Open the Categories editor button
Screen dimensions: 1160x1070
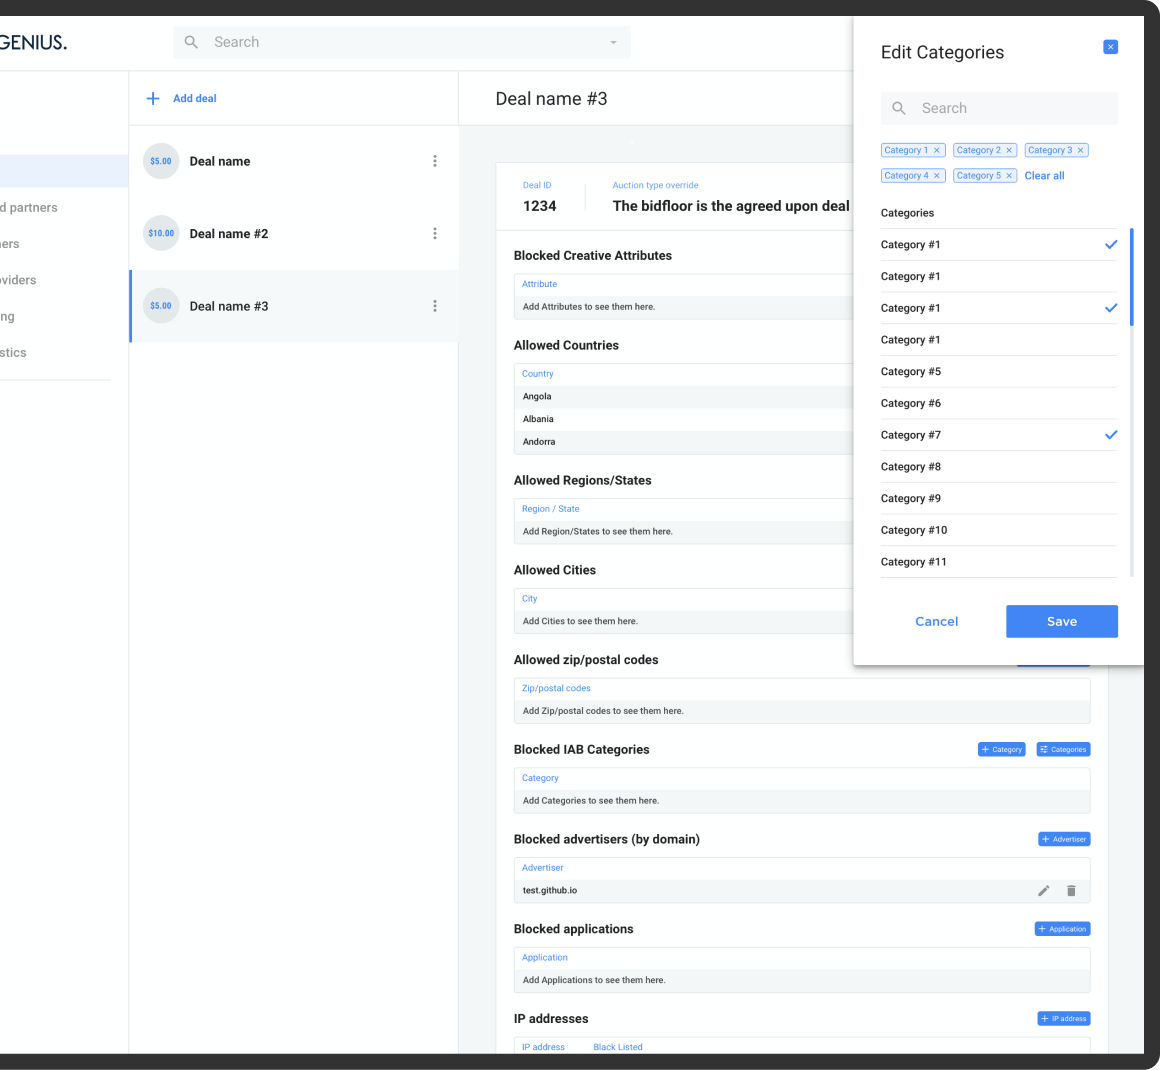pos(1063,750)
